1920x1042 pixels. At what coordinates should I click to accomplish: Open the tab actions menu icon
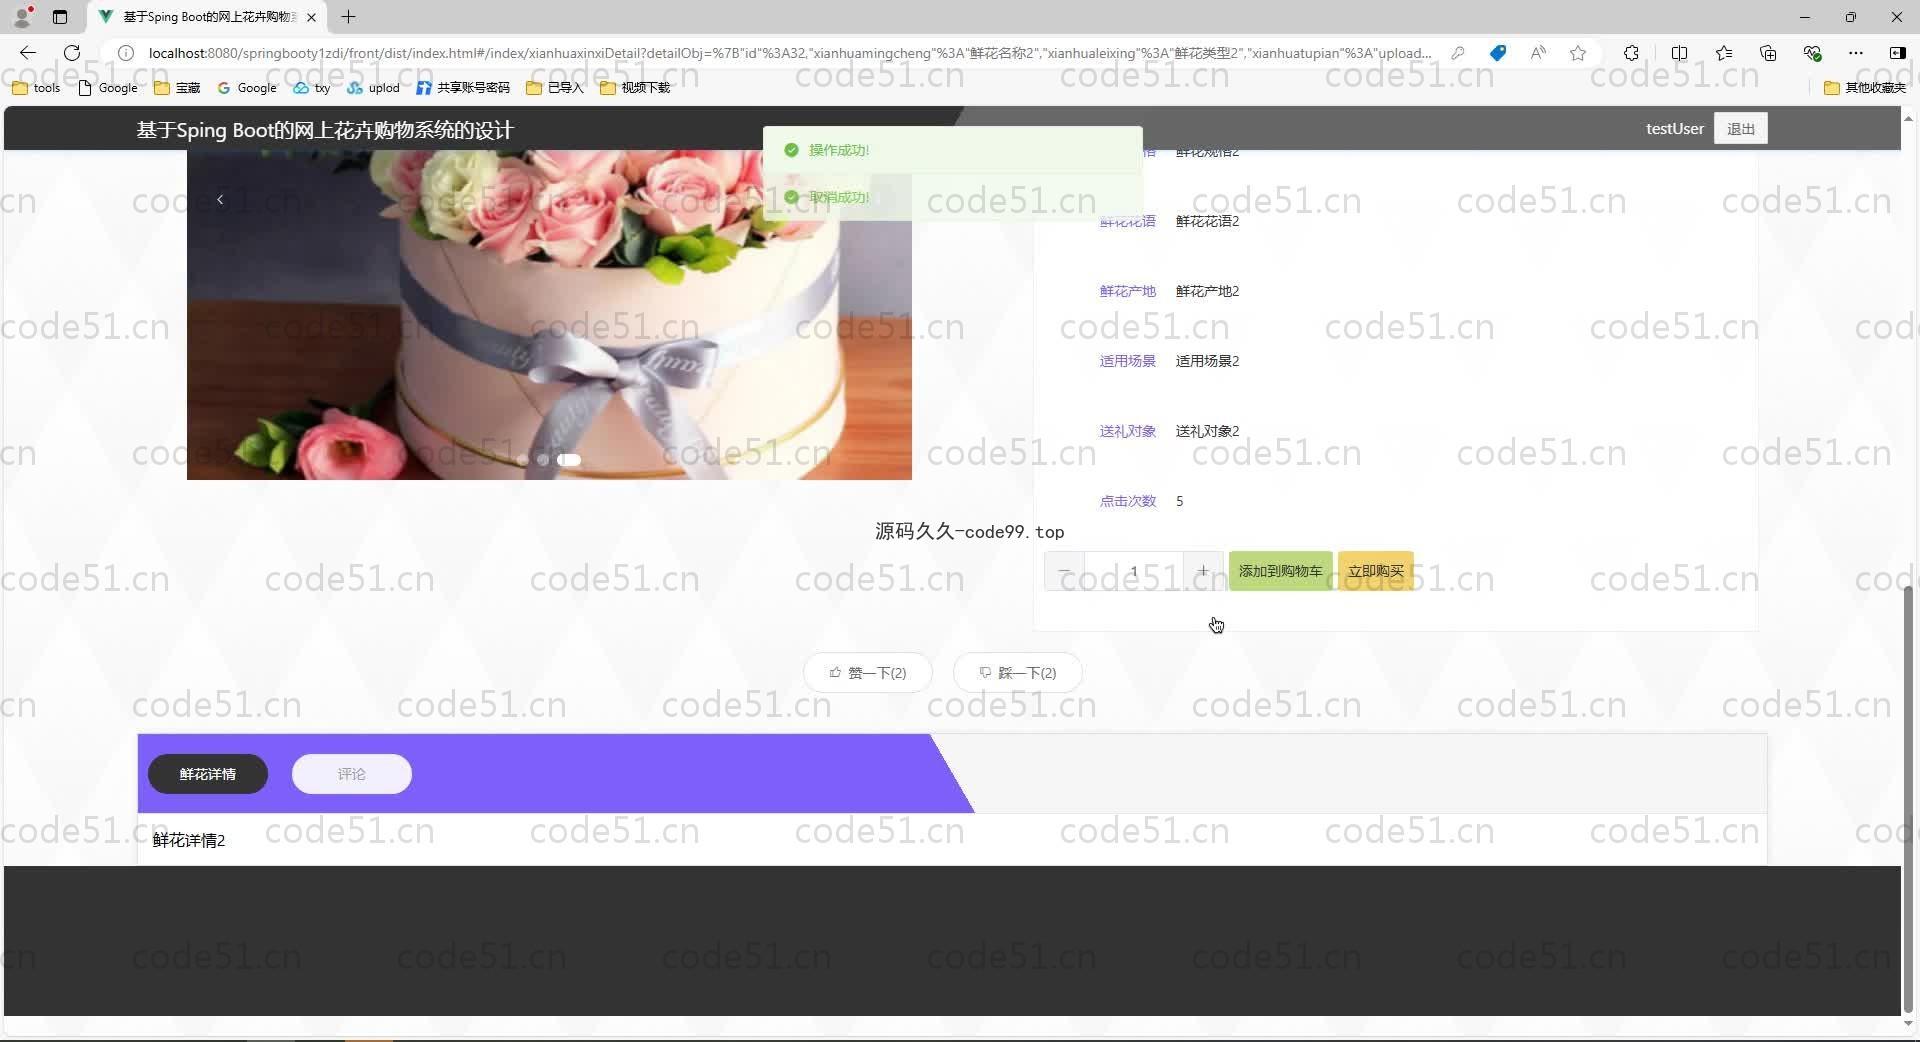point(60,17)
